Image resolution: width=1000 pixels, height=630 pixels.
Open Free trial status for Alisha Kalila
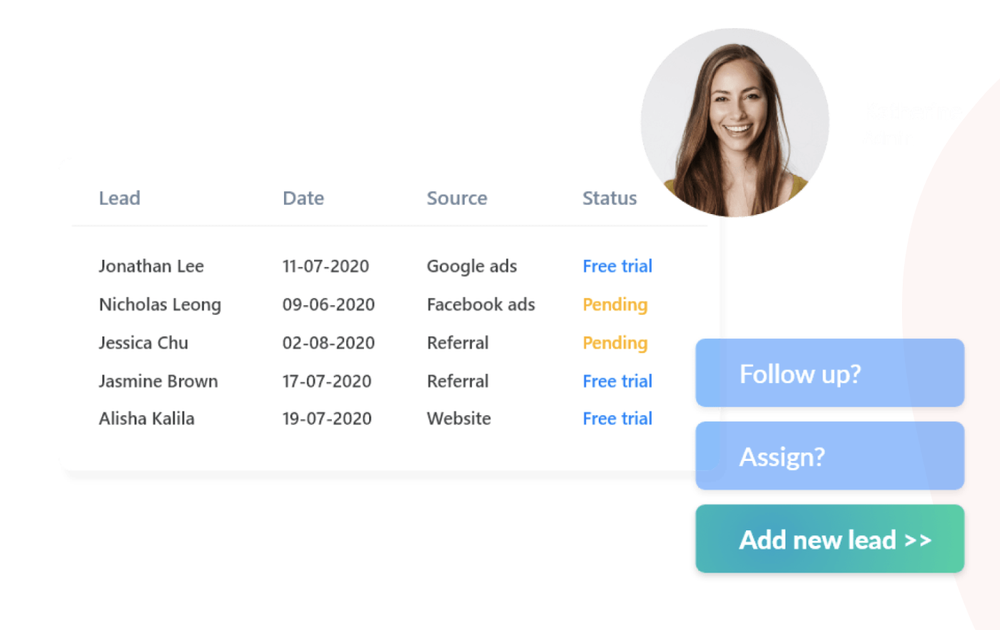pos(617,418)
